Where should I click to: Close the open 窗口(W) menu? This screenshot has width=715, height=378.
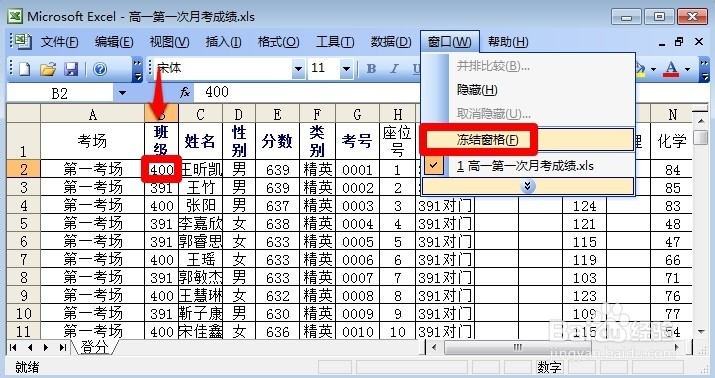(x=450, y=42)
